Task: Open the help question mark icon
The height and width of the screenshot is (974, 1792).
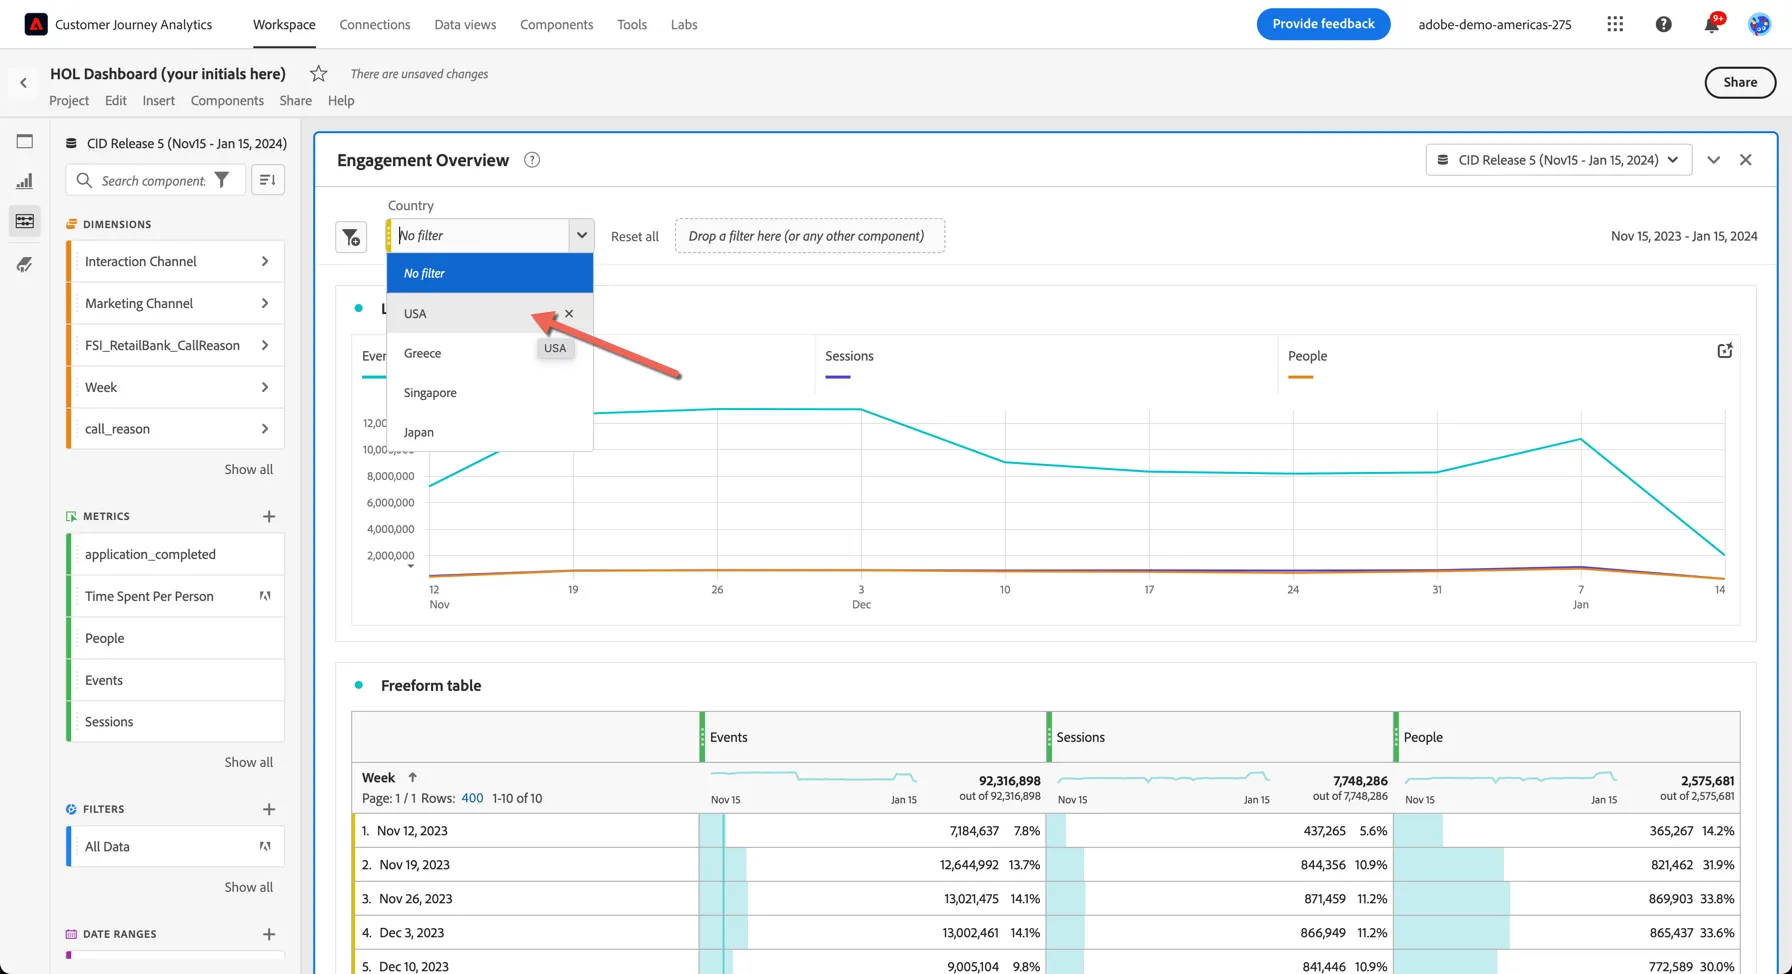Action: (1663, 24)
